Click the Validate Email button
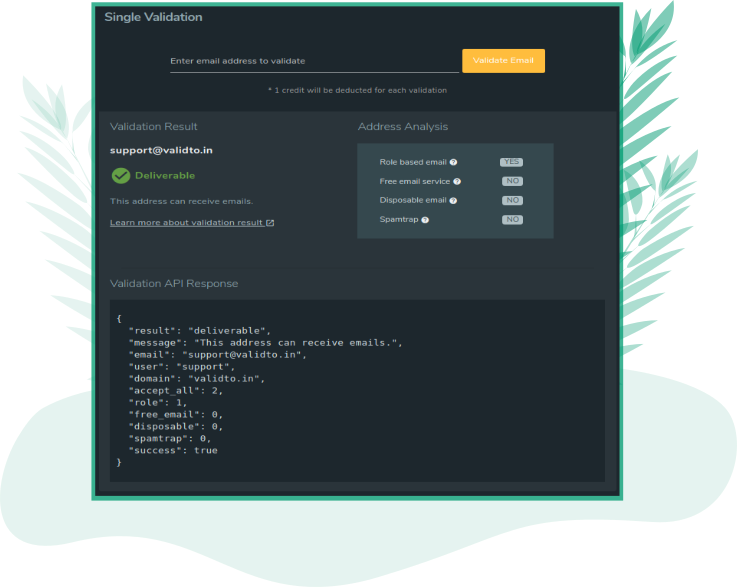This screenshot has height=587, width=737. click(503, 61)
